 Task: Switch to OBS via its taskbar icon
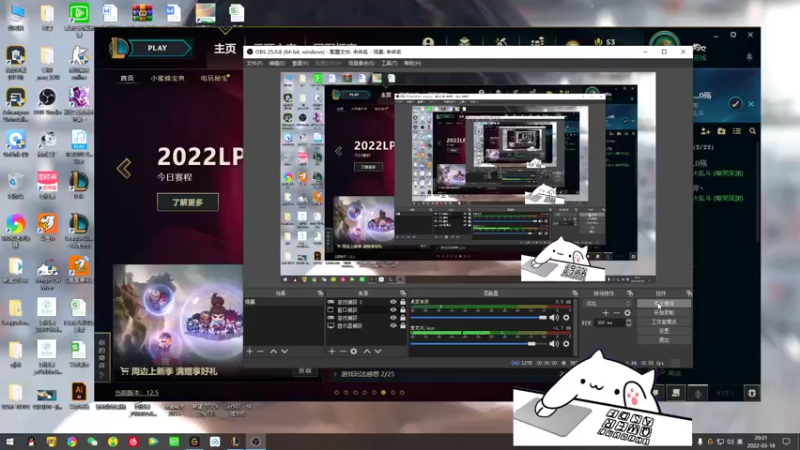[256, 441]
